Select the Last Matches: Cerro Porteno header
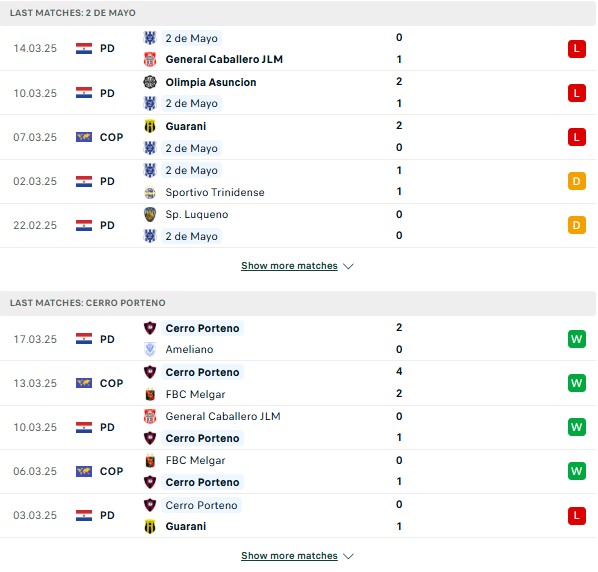 (298, 303)
